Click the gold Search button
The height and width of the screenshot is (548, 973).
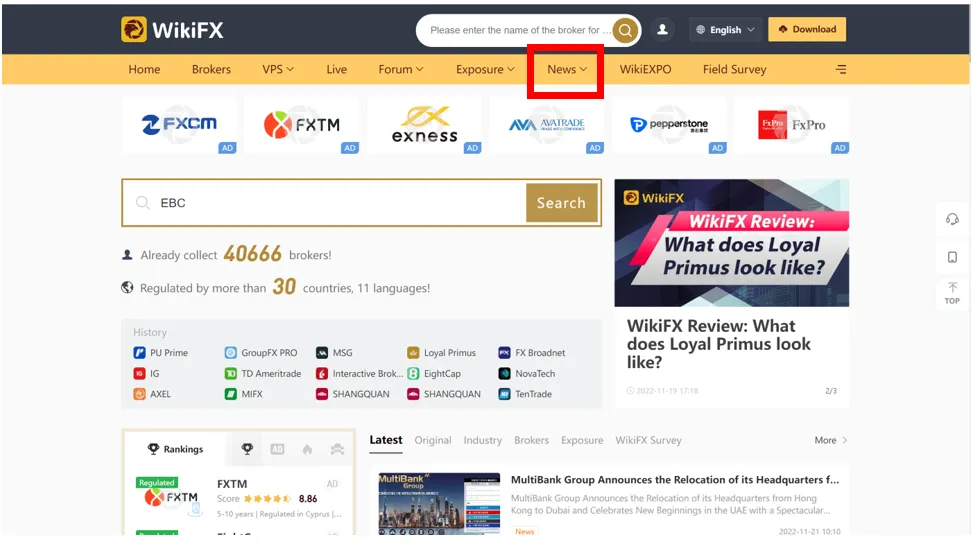tap(562, 203)
